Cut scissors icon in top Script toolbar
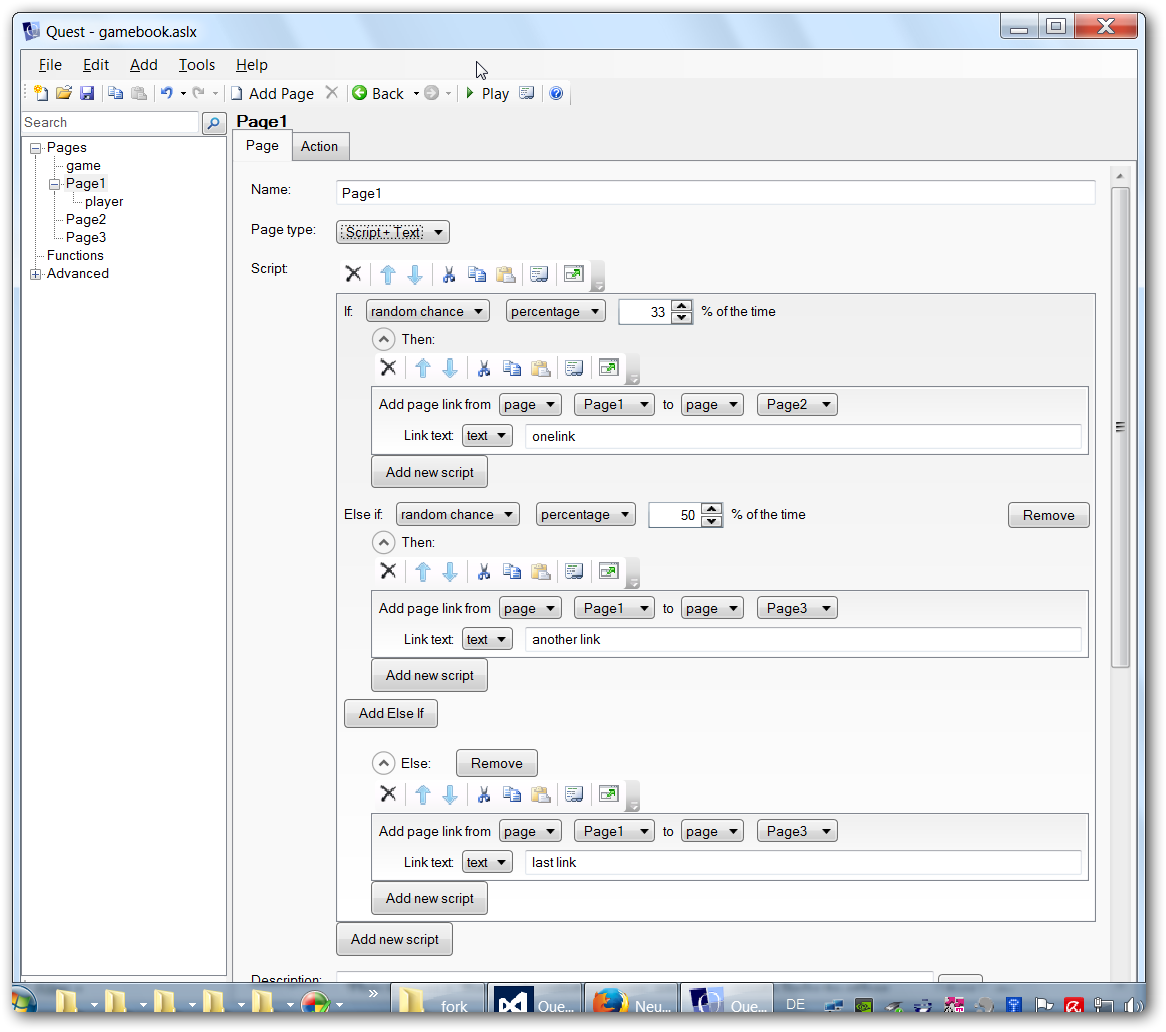Viewport: 1166px width, 1032px height. point(448,274)
